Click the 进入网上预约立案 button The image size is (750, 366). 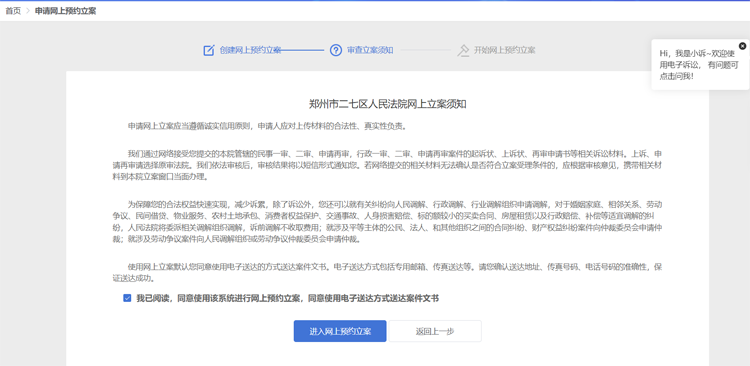point(340,331)
